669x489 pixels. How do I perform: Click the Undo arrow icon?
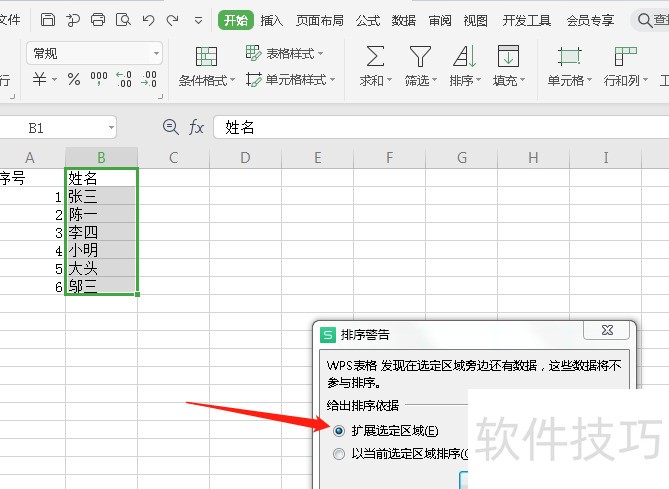148,20
